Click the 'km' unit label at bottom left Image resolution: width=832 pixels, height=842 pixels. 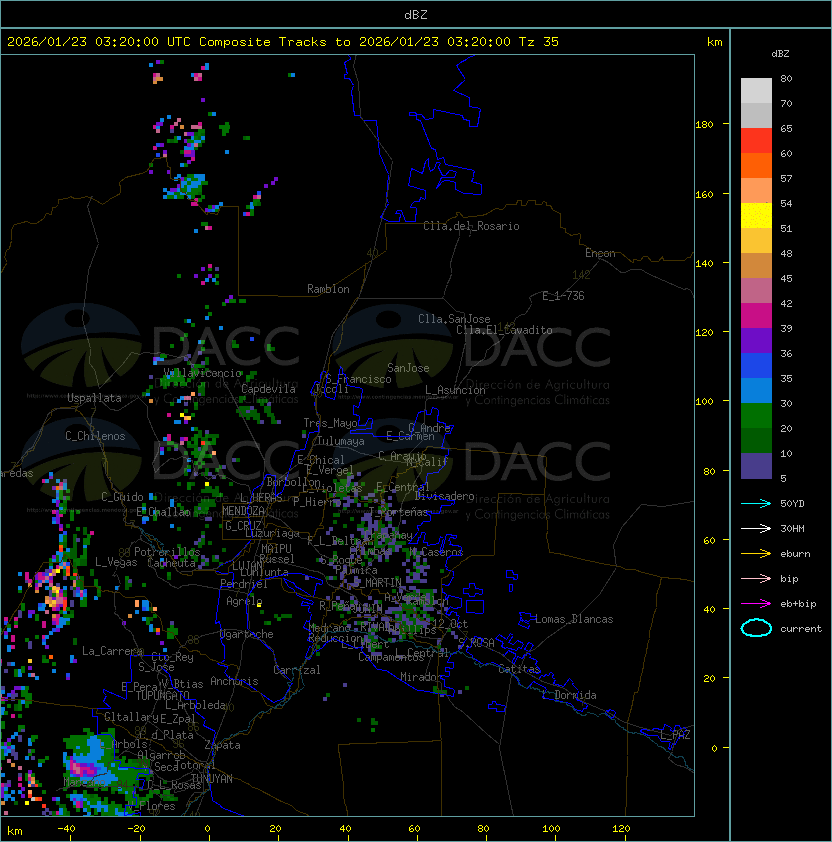tap(15, 831)
